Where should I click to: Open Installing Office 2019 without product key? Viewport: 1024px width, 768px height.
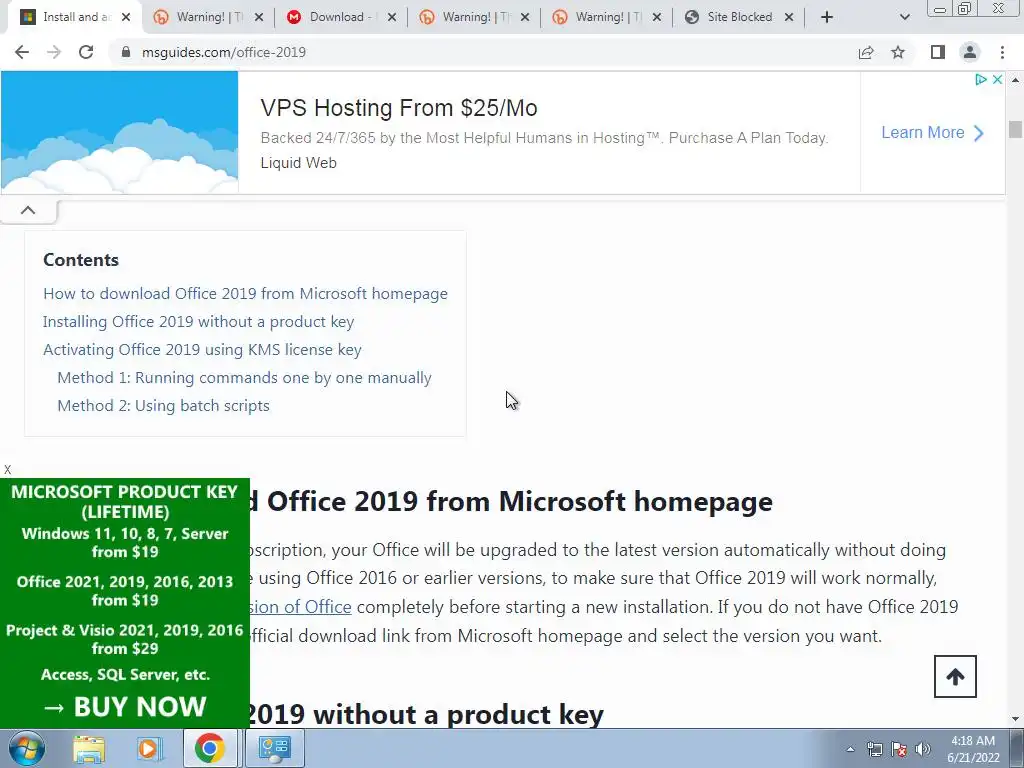(199, 321)
